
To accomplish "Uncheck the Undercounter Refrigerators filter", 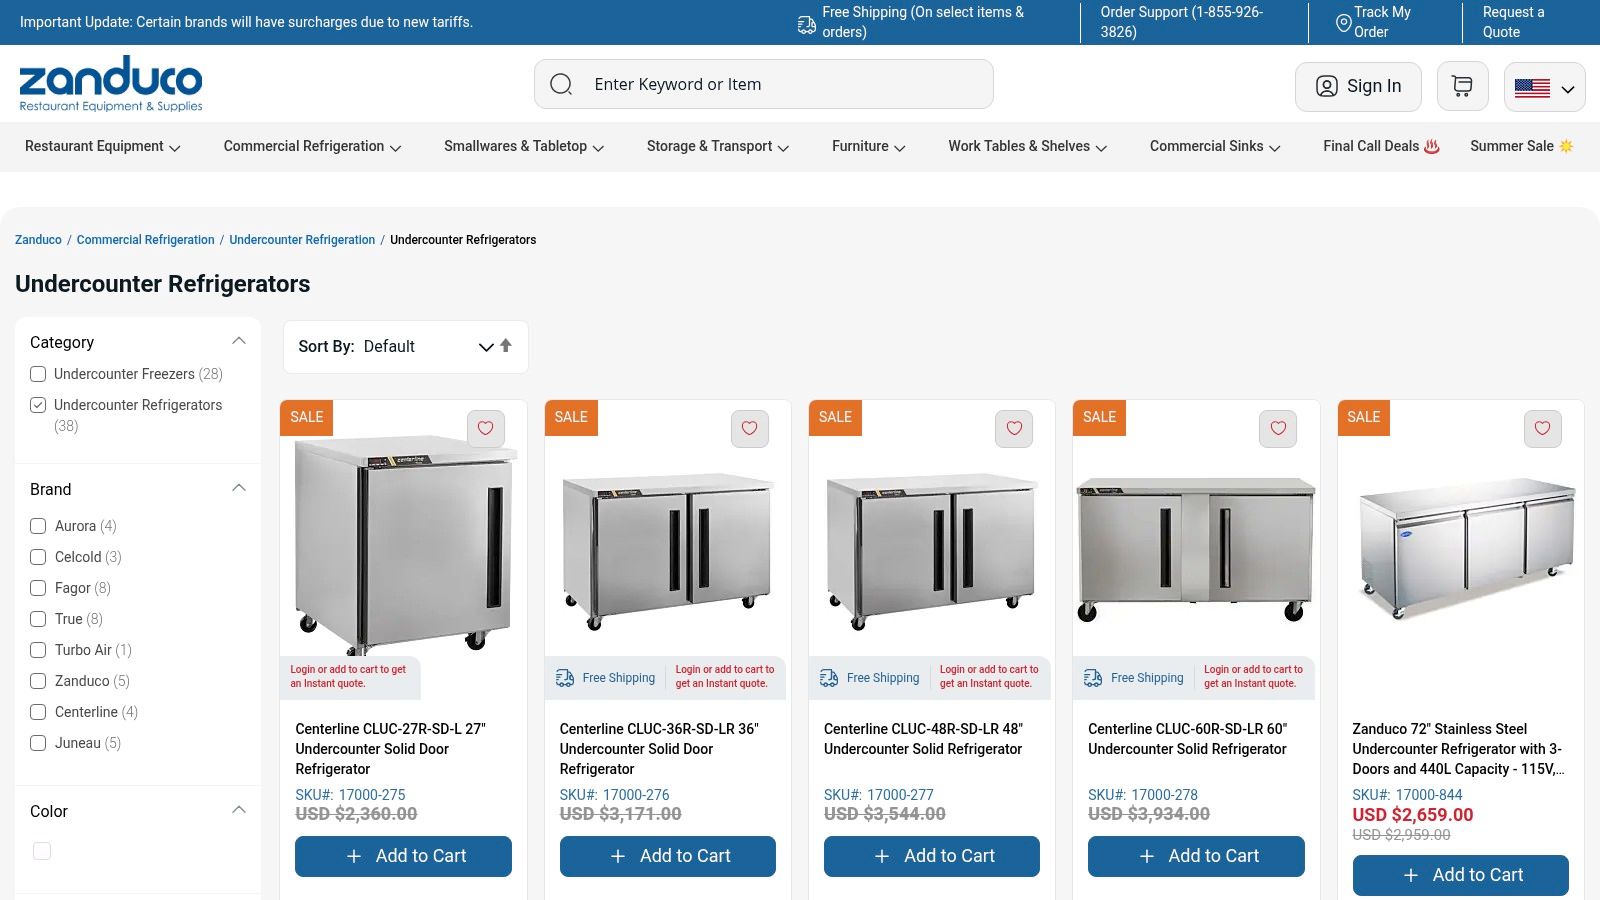I will click(x=38, y=405).
